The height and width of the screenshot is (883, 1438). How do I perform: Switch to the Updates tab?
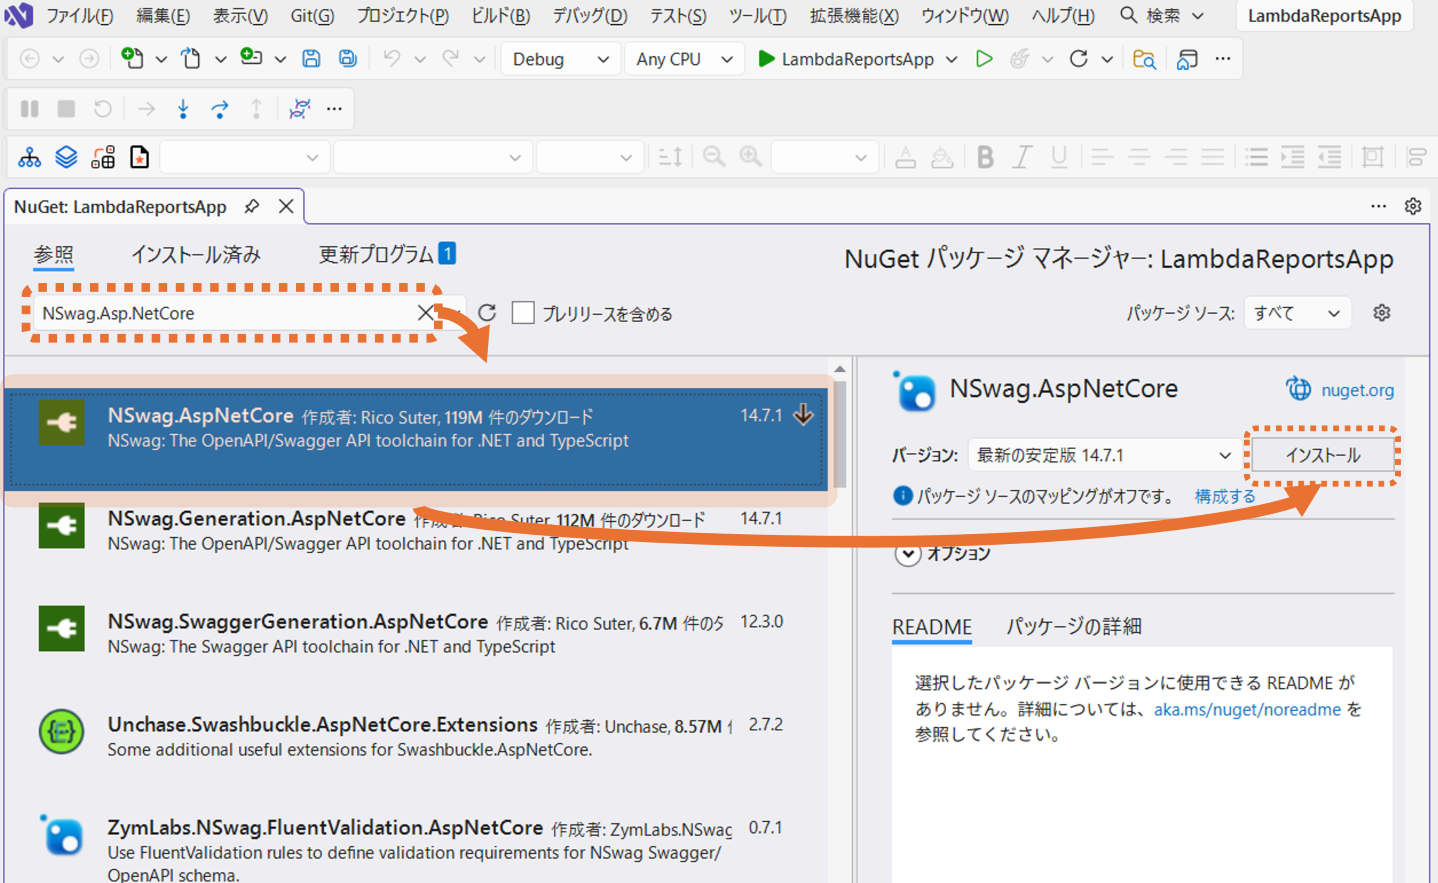386,255
